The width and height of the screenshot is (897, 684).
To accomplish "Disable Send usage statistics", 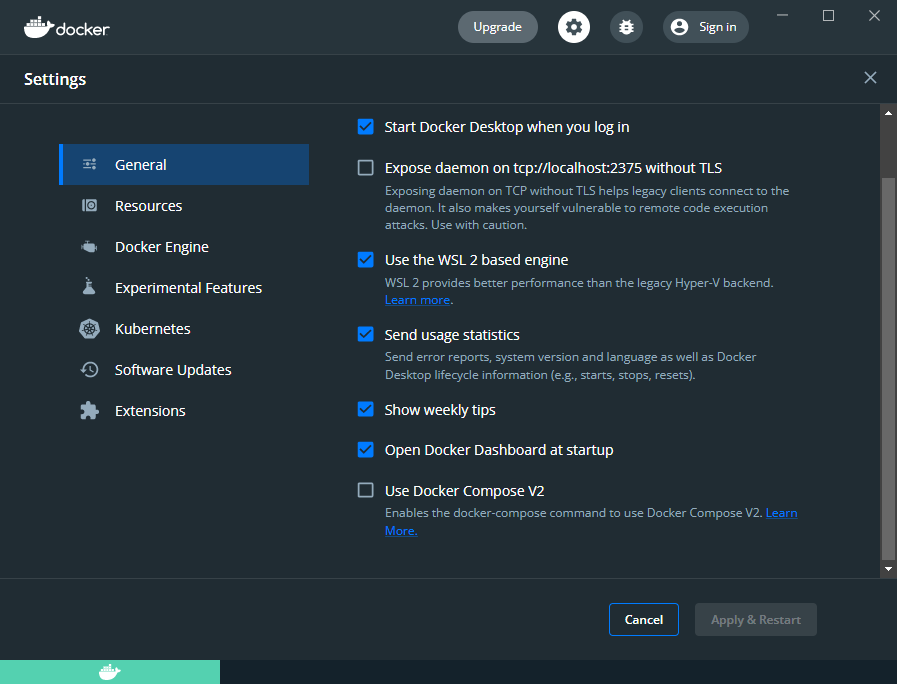I will tap(365, 334).
